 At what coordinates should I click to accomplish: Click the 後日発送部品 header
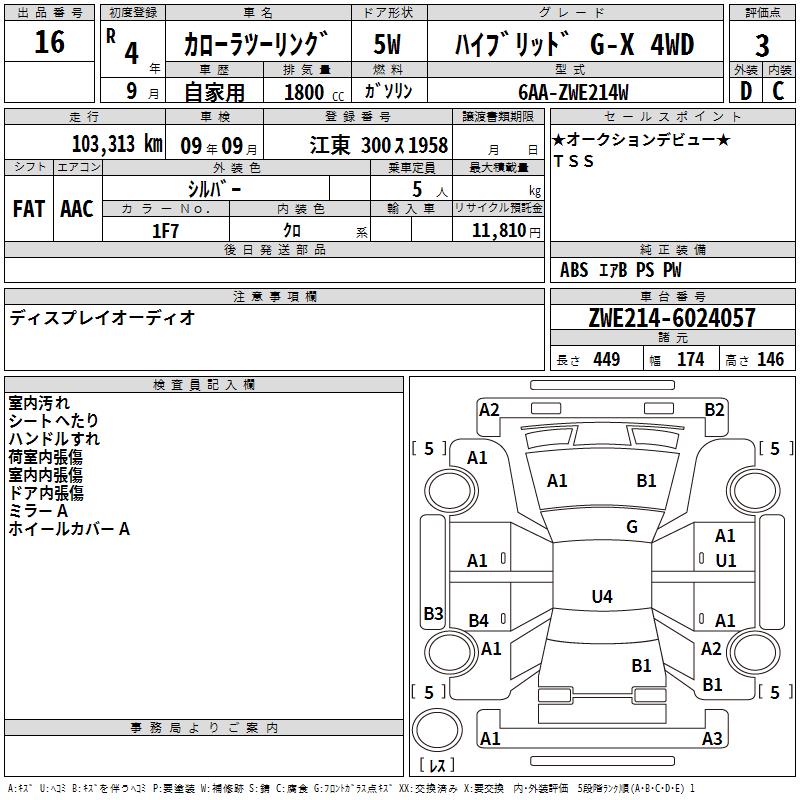(x=274, y=249)
